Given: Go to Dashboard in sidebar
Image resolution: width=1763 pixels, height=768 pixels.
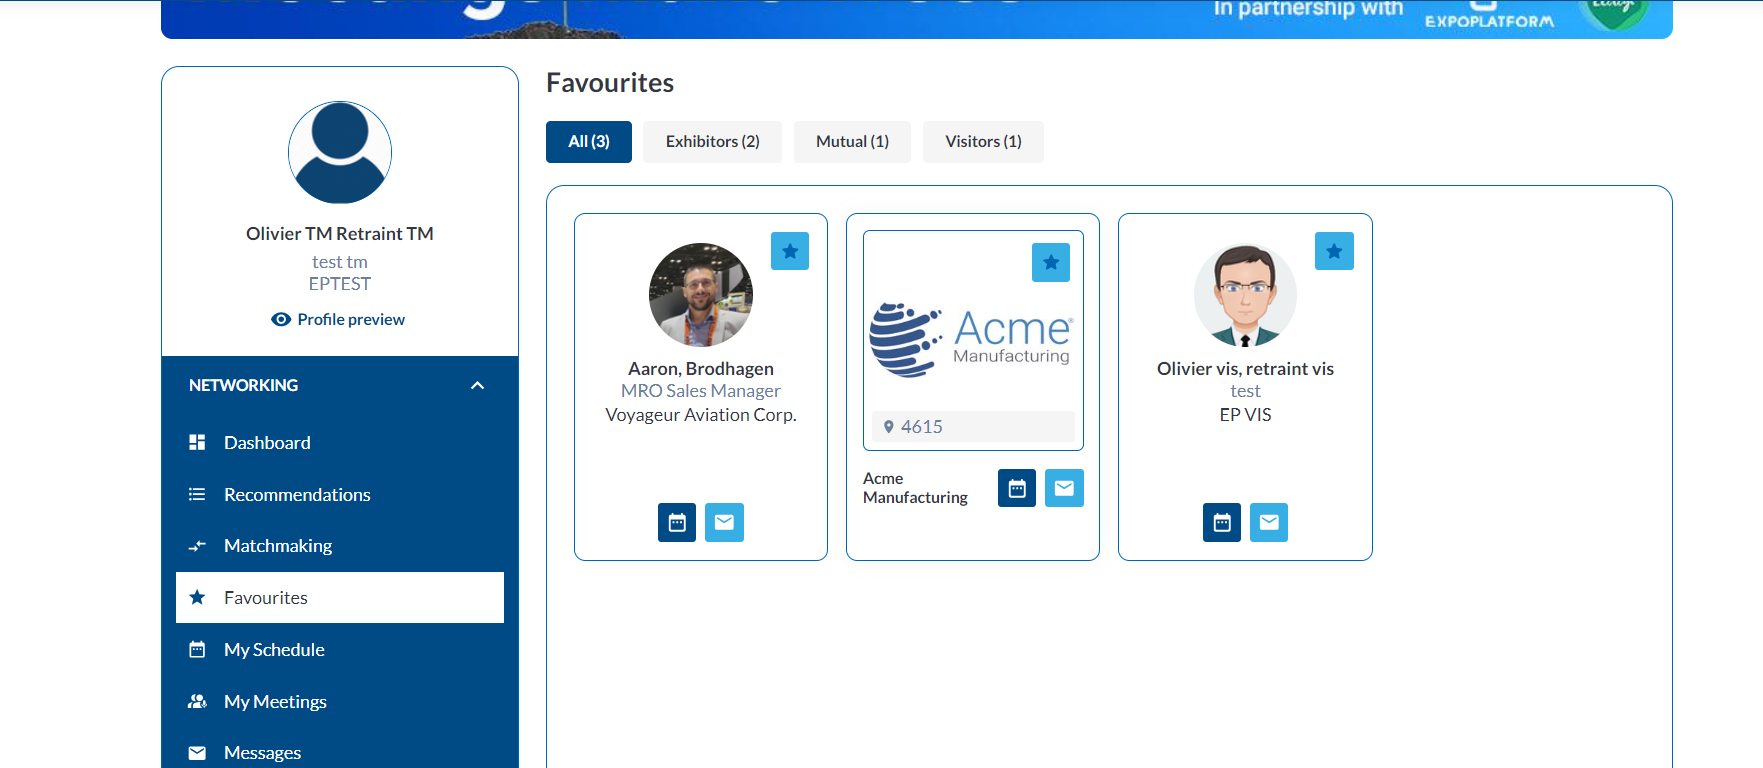Looking at the screenshot, I should click(x=267, y=442).
